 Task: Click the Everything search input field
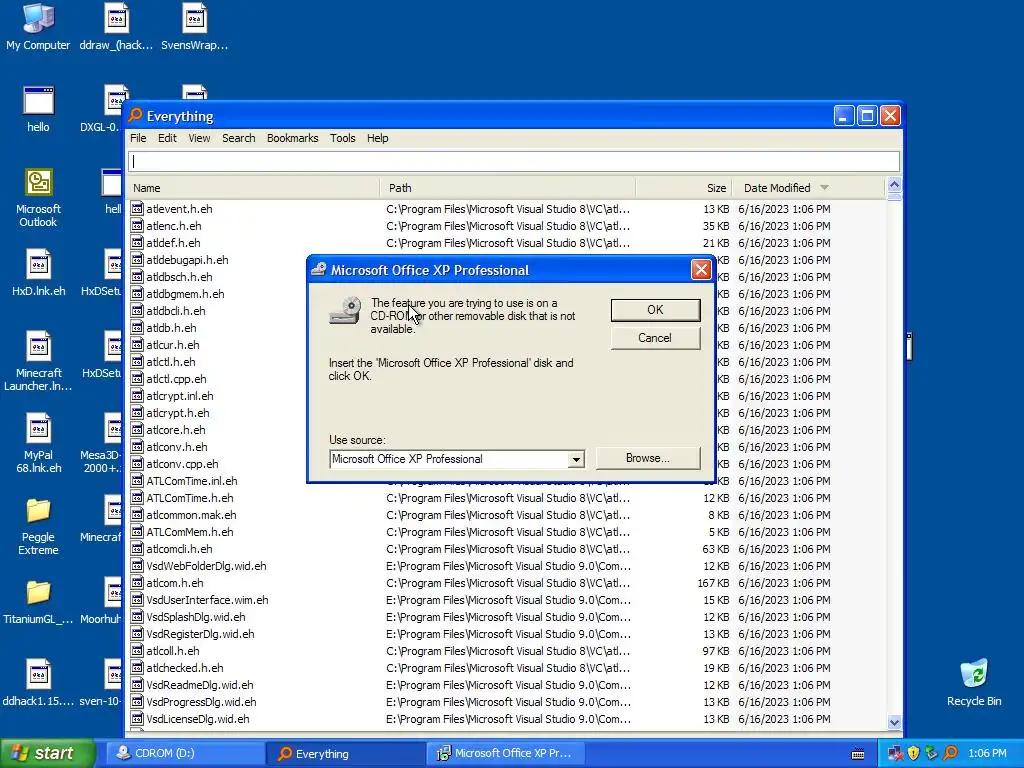click(514, 161)
